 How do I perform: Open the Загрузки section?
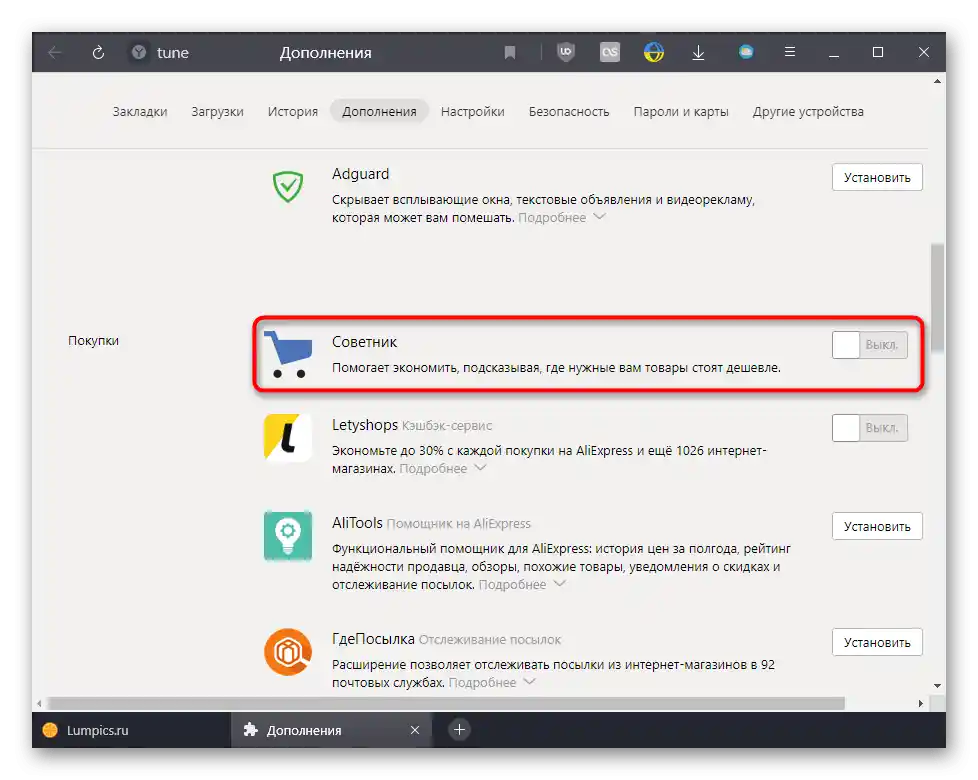coord(217,112)
